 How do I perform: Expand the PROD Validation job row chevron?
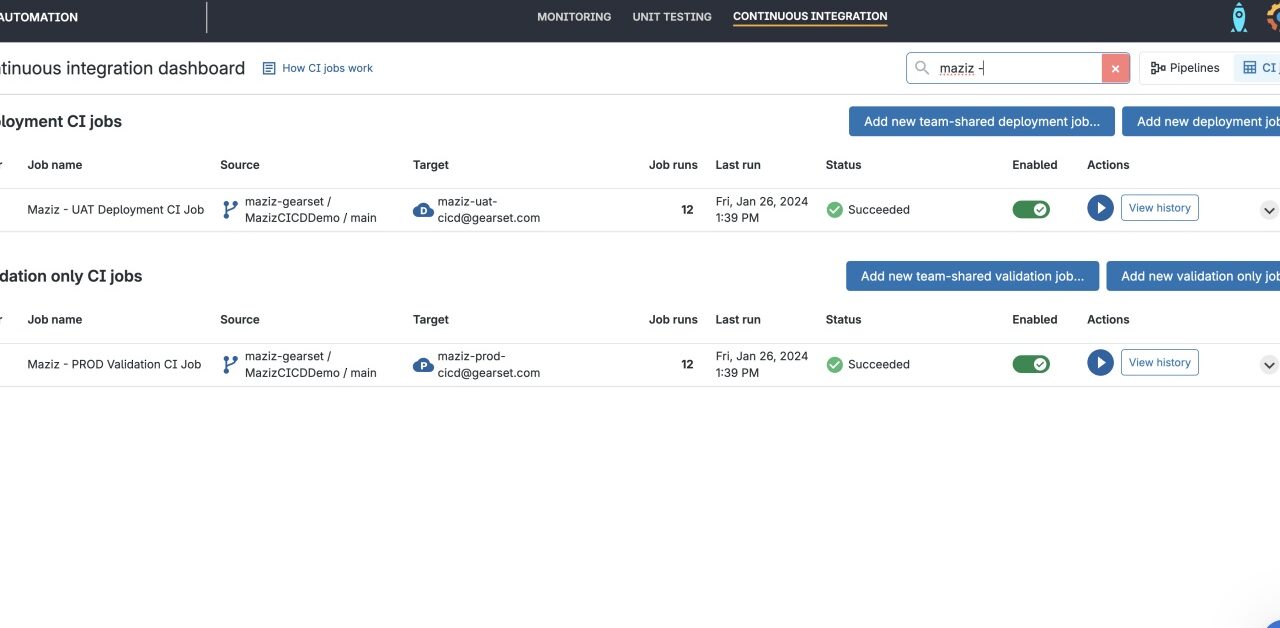click(x=1269, y=364)
